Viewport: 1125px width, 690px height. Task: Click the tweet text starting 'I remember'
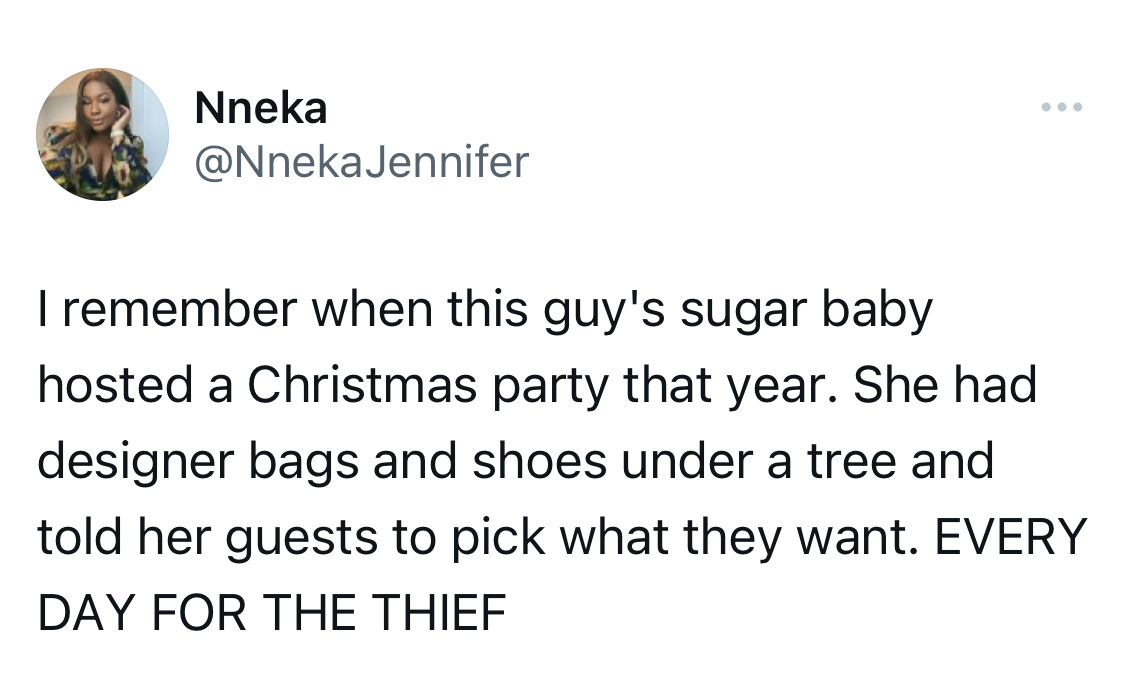[x=562, y=460]
